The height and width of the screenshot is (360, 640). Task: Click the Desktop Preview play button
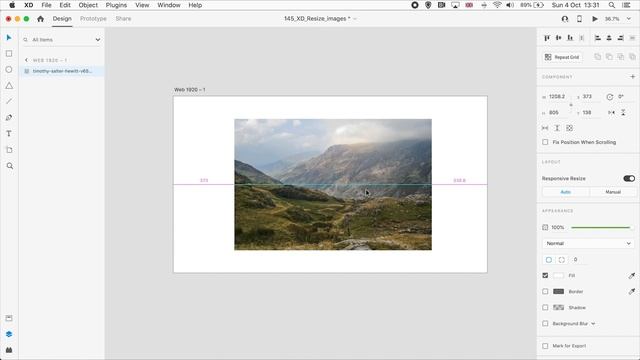tap(595, 19)
